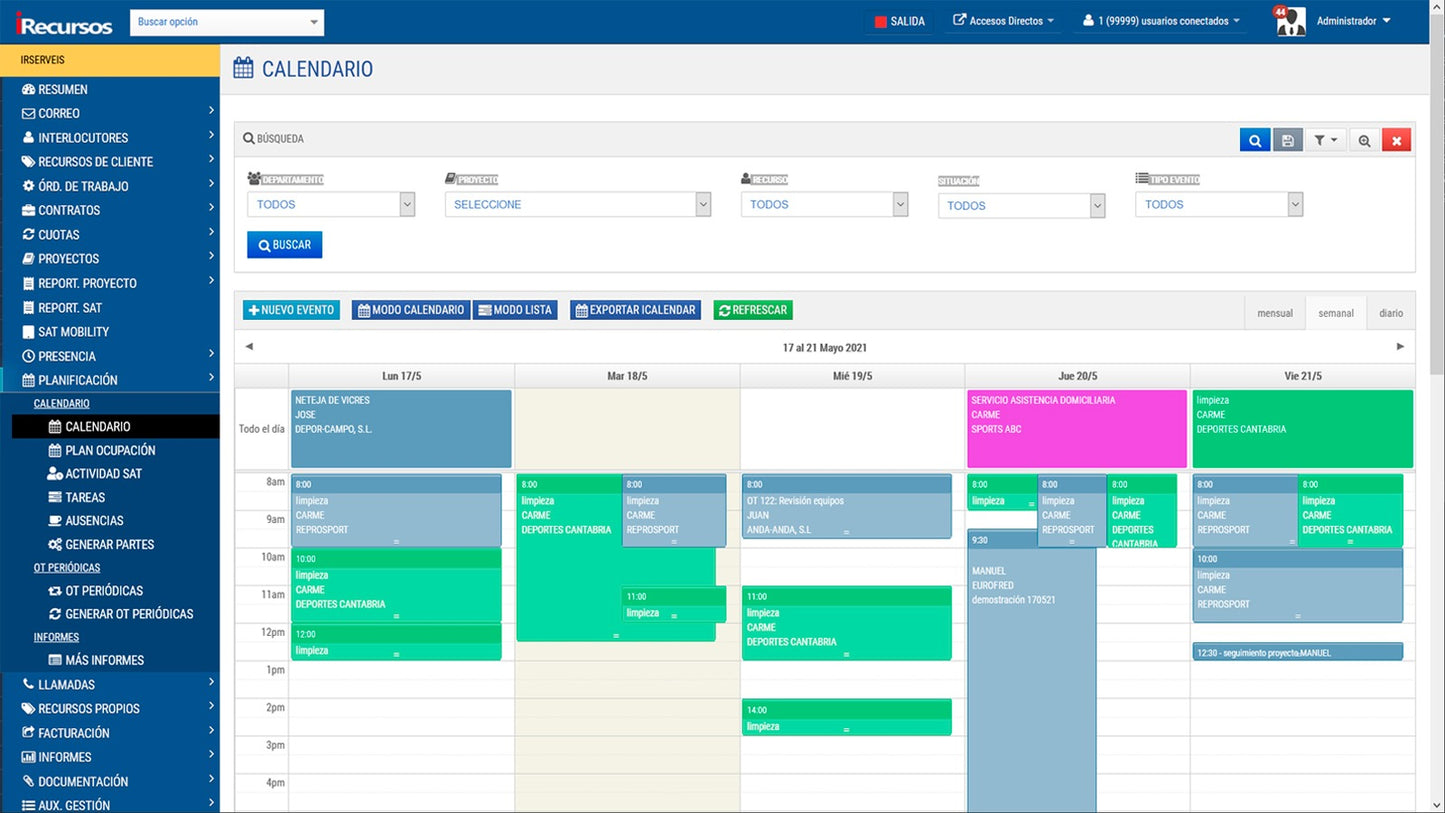
Task: Switch to Modo Calendario view
Action: 411,310
